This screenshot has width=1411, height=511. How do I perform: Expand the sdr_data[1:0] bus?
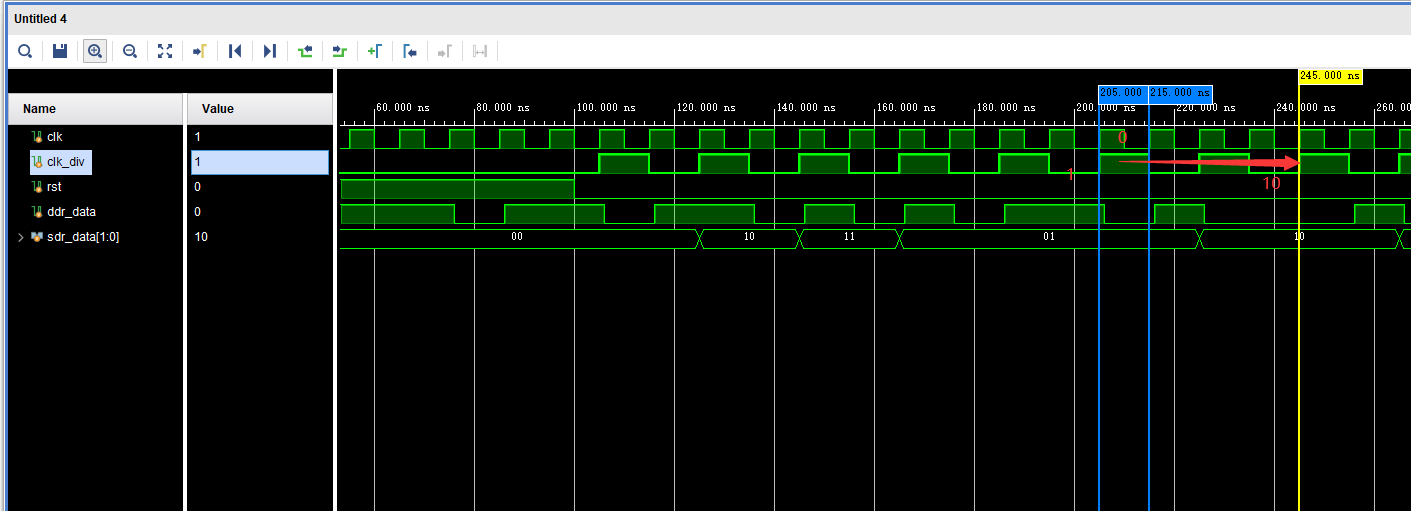[21, 237]
